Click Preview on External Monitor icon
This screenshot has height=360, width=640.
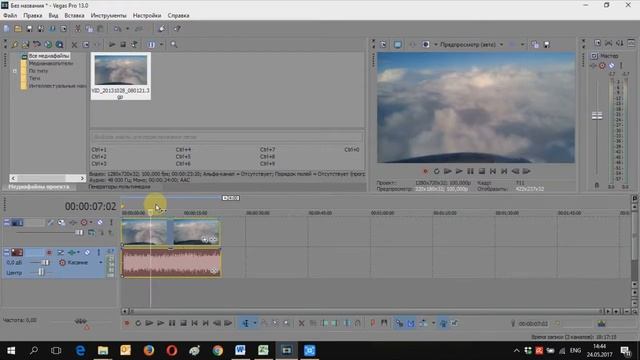point(398,44)
